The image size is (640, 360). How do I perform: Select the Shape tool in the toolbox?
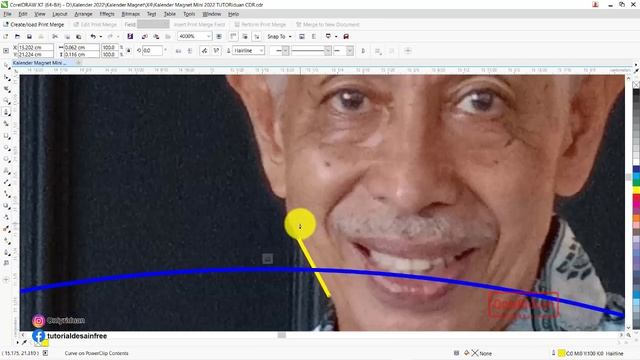tap(7, 77)
